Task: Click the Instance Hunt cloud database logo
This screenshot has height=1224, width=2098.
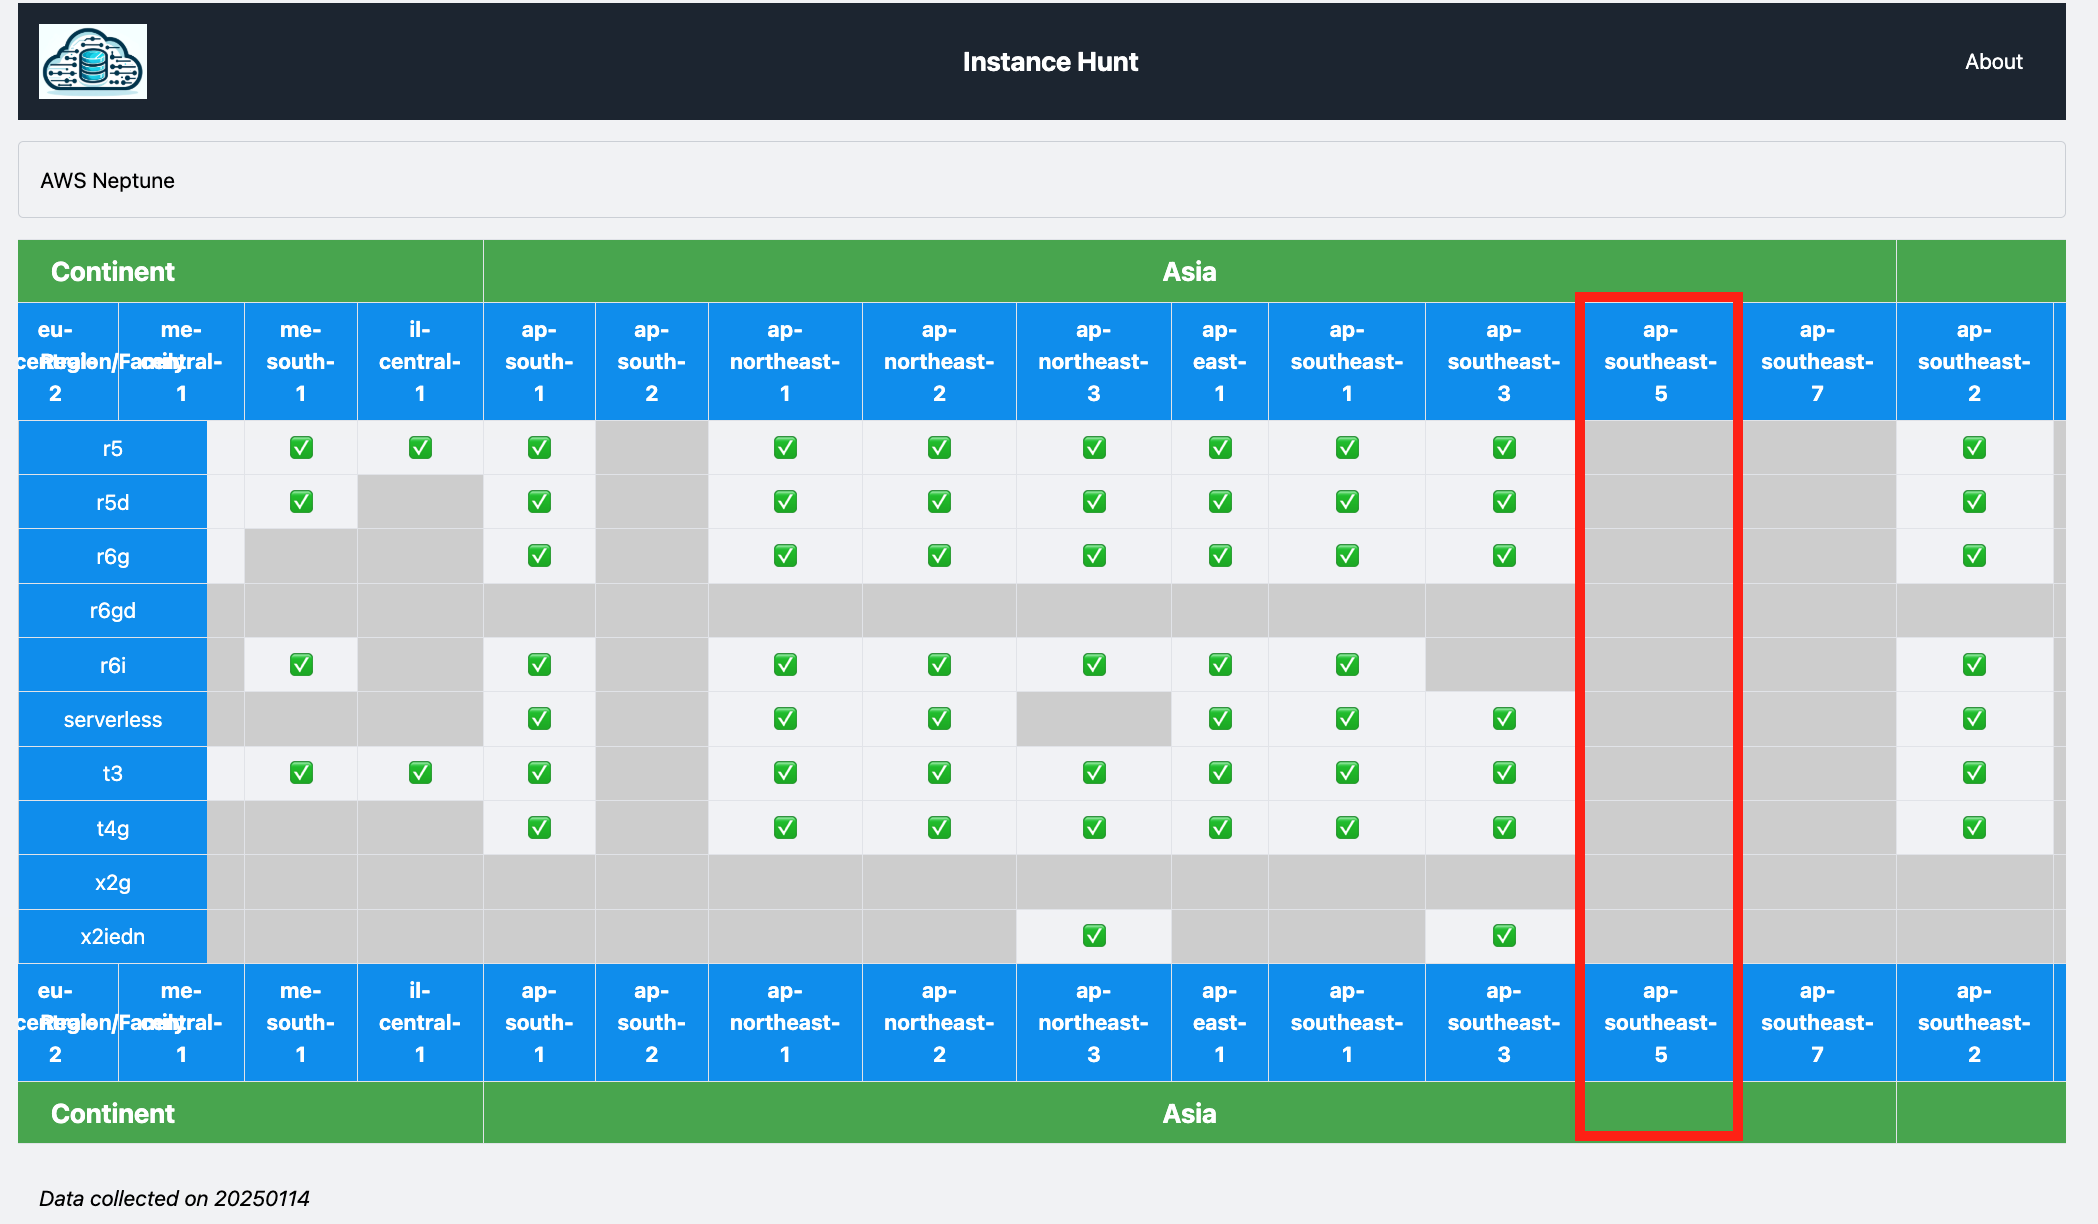Action: [x=93, y=62]
